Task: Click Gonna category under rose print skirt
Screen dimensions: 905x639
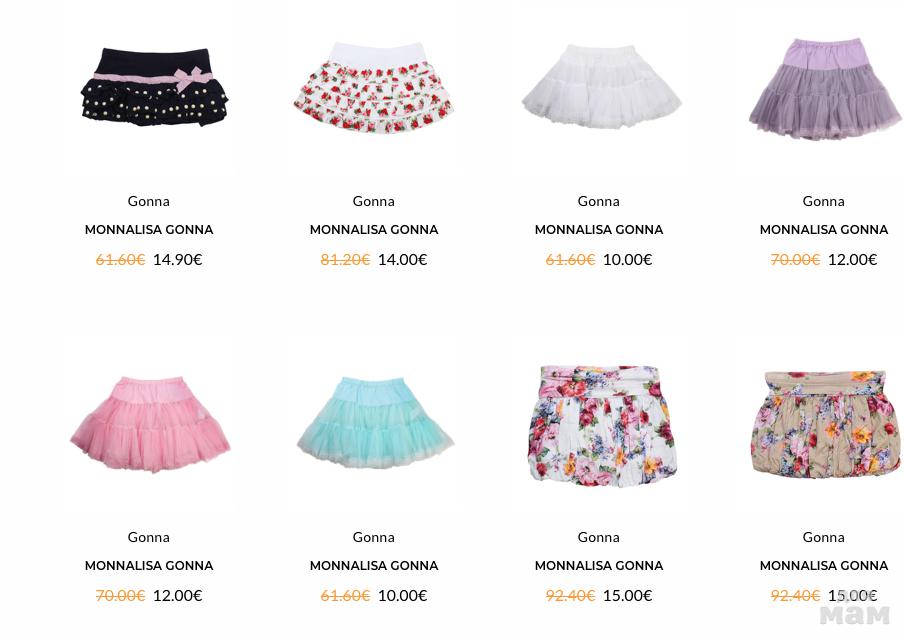Action: tap(374, 201)
